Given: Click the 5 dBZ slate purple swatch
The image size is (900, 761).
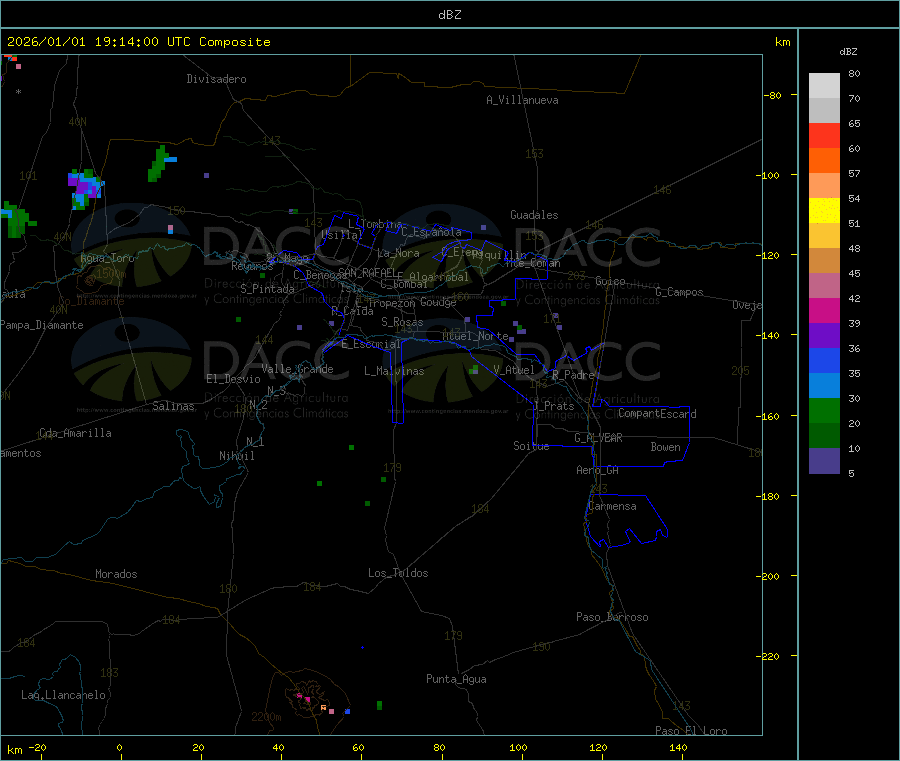Looking at the screenshot, I should click(824, 460).
